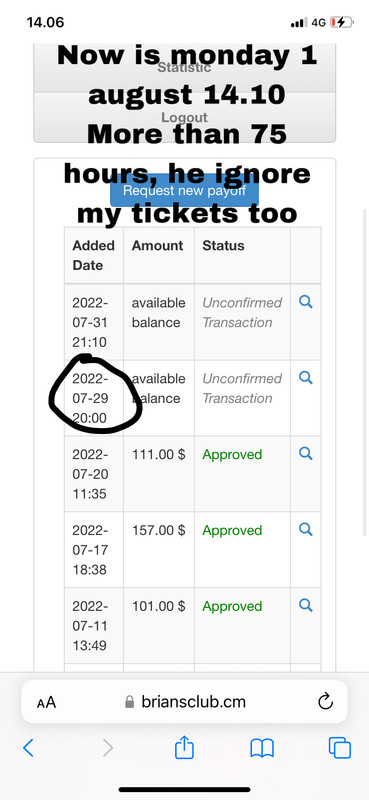Screen dimensions: 369x800
Task: Click the Added Date column header
Action: (x=93, y=255)
